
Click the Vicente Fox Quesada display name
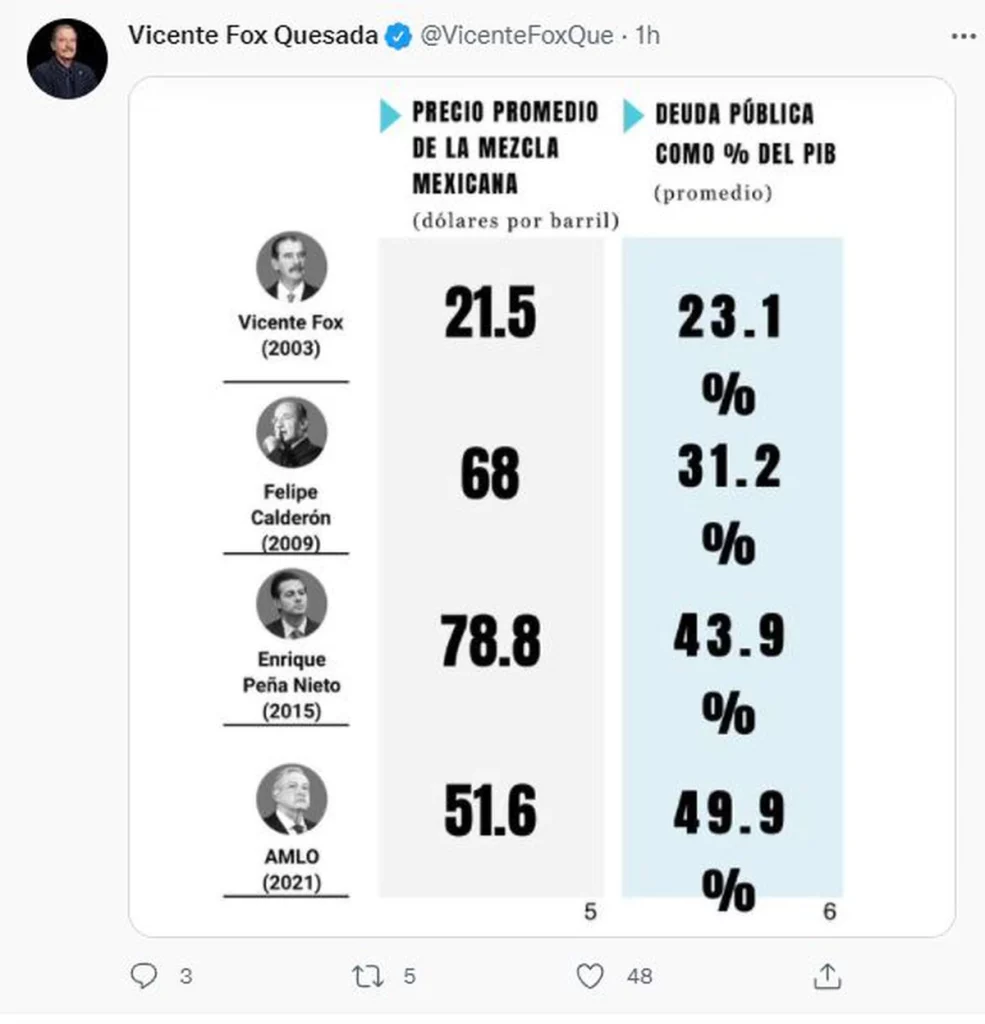[x=253, y=36]
